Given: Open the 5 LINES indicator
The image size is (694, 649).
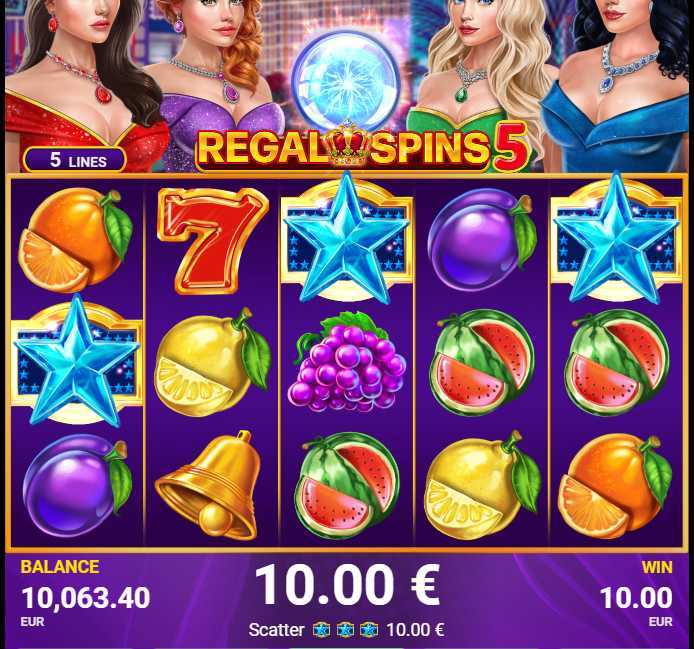Looking at the screenshot, I should [74, 160].
